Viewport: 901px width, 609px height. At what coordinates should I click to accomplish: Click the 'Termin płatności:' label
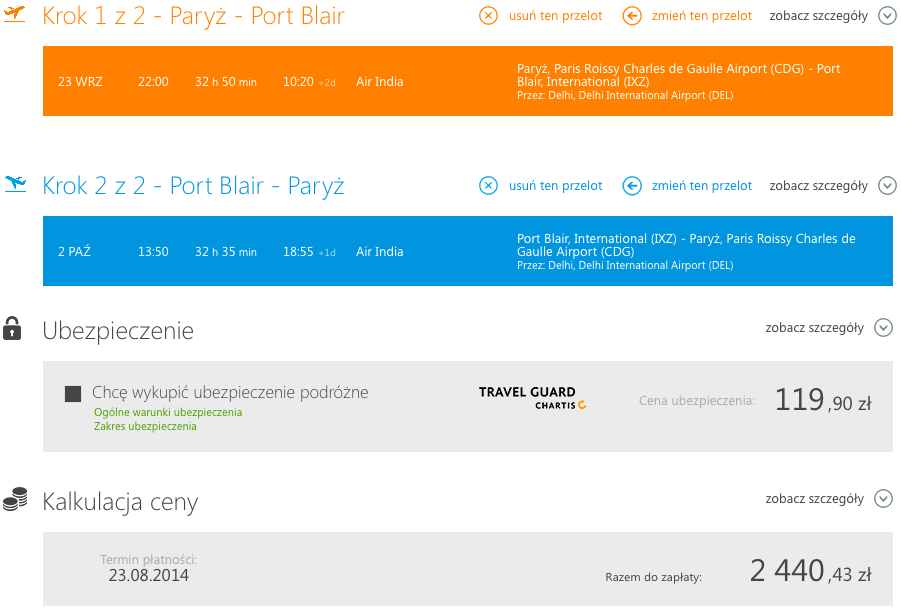(148, 560)
